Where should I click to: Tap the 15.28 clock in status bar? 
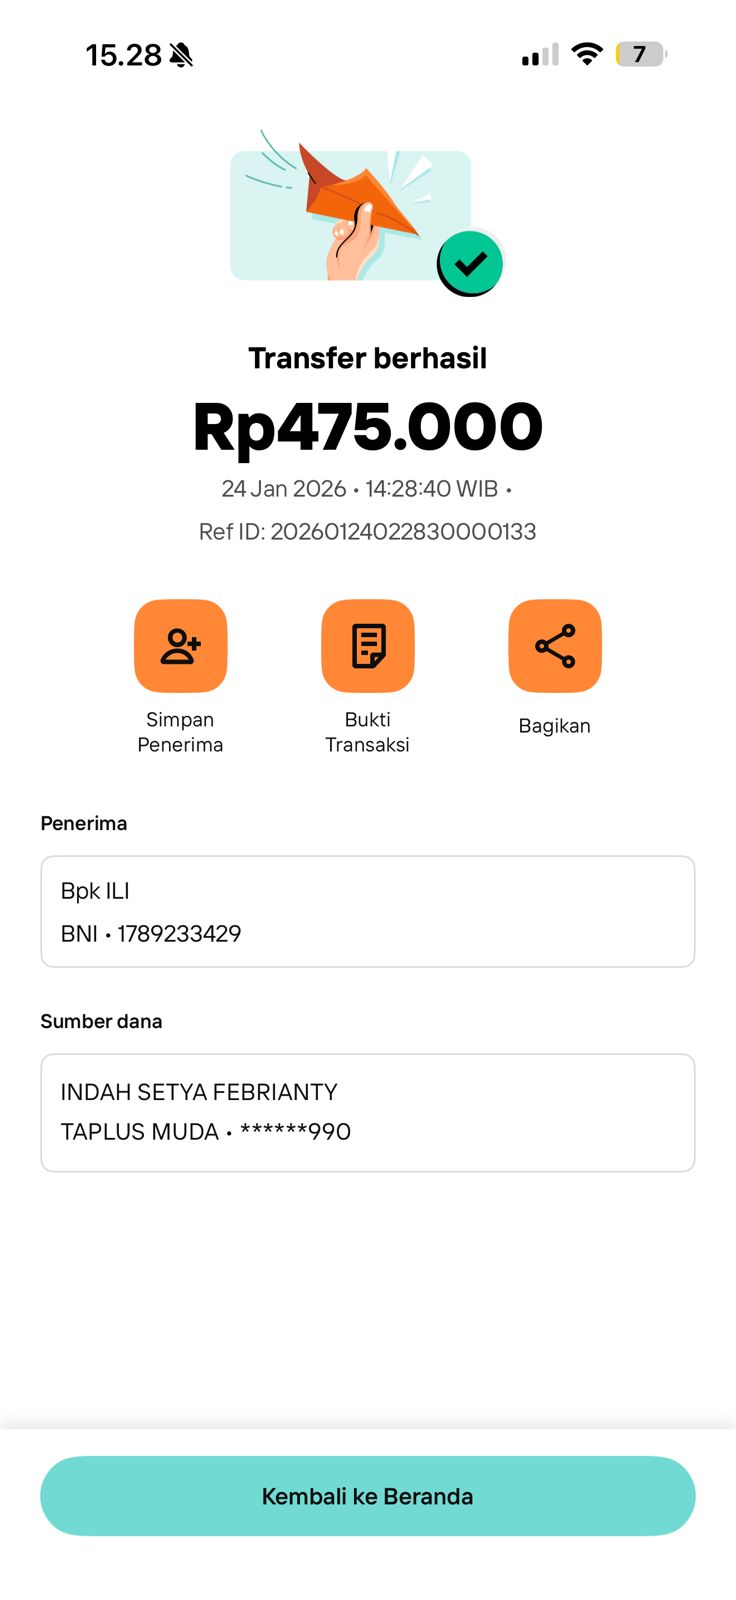click(123, 55)
